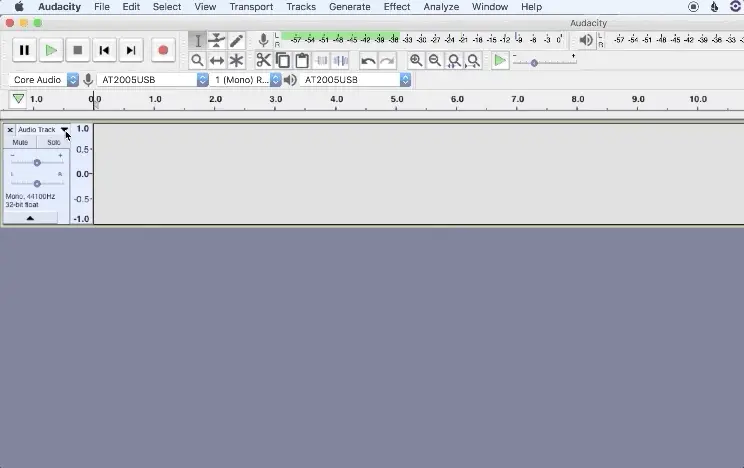The image size is (744, 468).
Task: Click the timeline ruler at 5.0 seconds
Action: point(397,100)
